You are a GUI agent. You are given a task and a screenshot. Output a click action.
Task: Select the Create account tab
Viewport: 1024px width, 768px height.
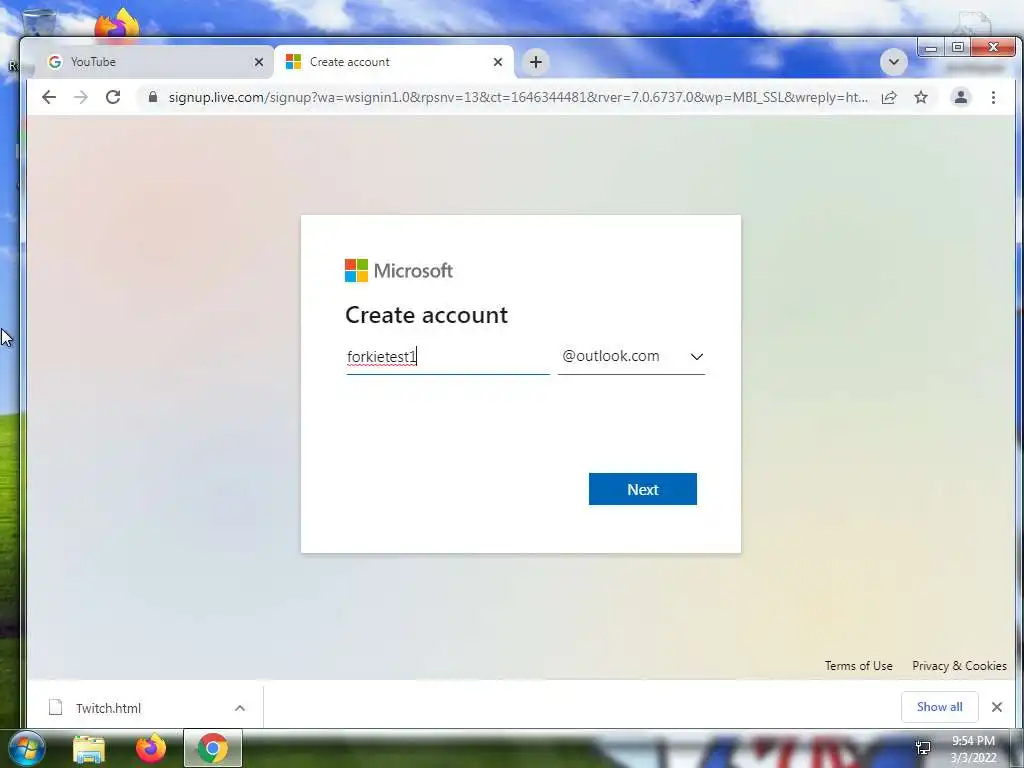[394, 62]
